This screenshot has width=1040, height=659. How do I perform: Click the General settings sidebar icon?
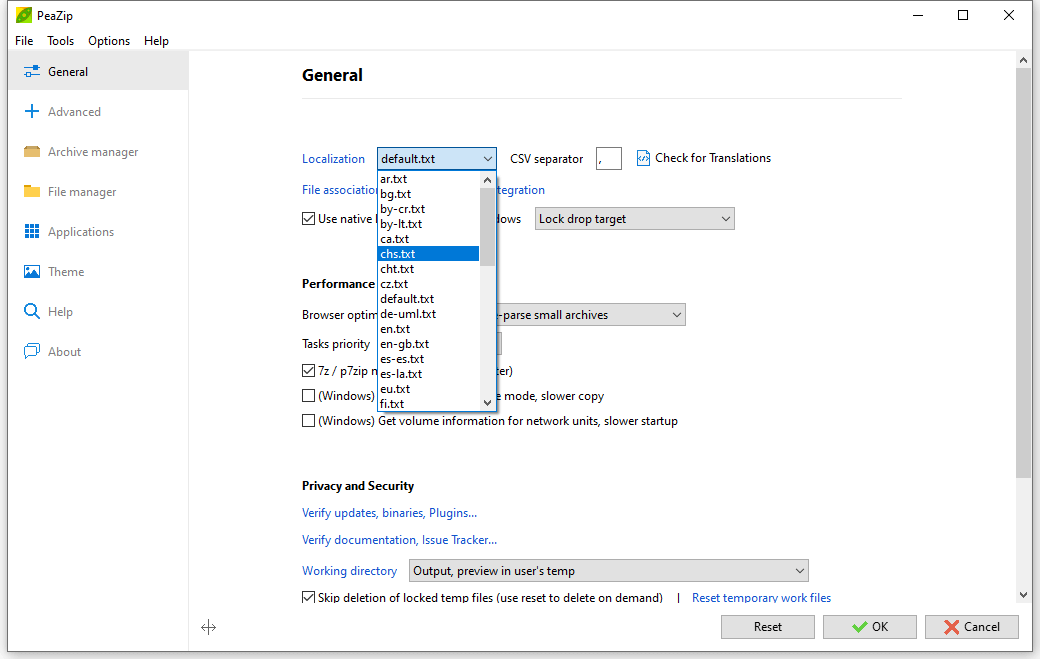click(x=32, y=72)
